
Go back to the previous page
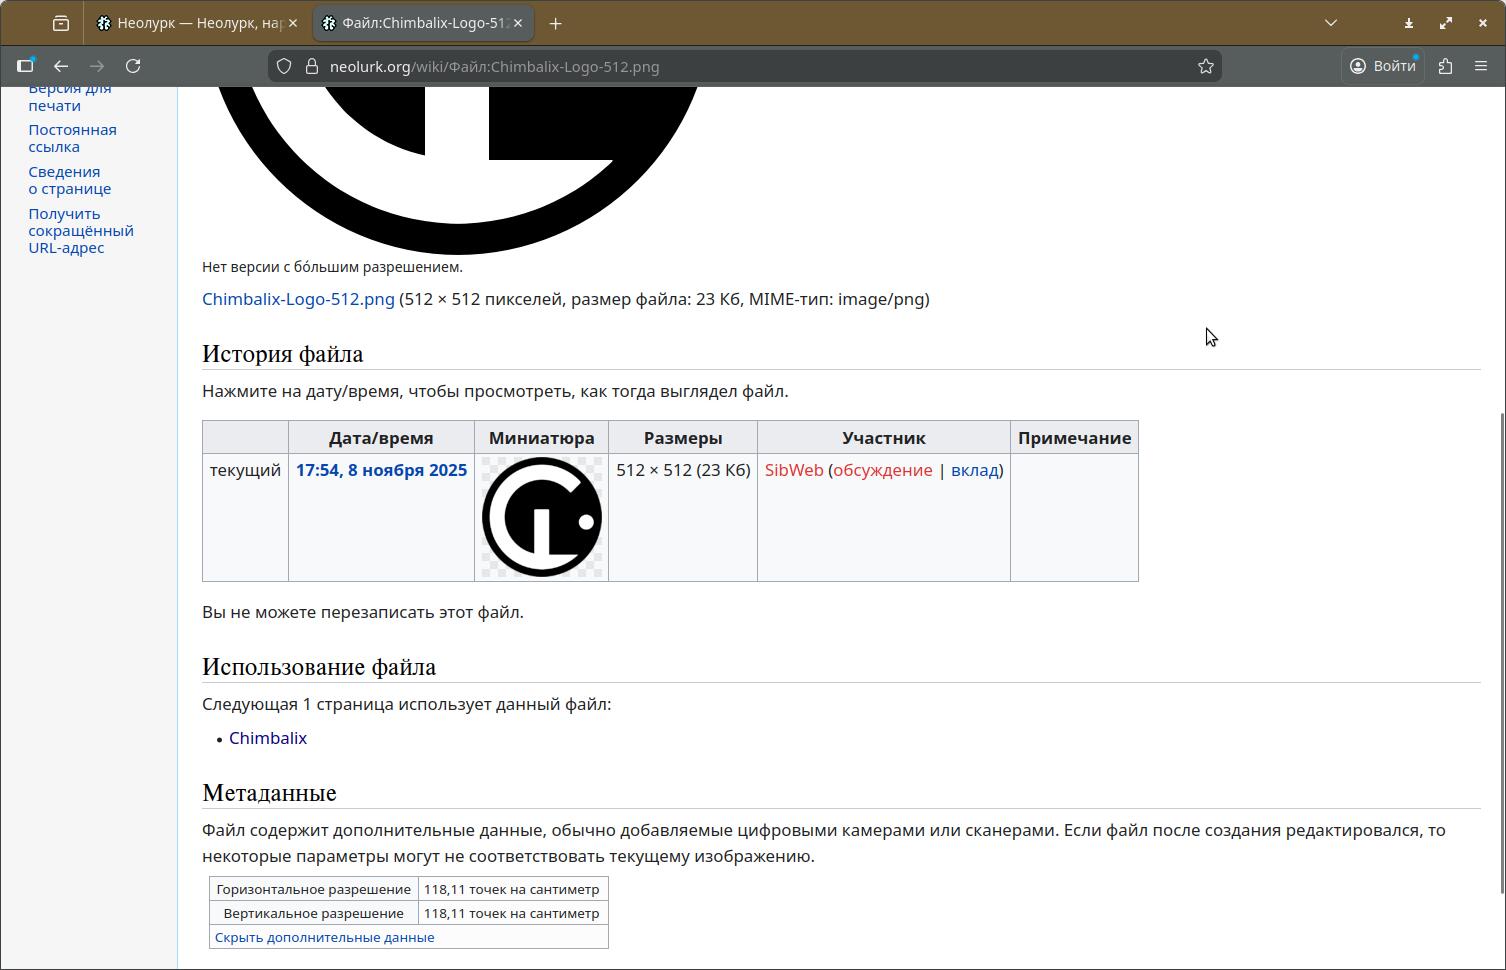click(x=61, y=66)
